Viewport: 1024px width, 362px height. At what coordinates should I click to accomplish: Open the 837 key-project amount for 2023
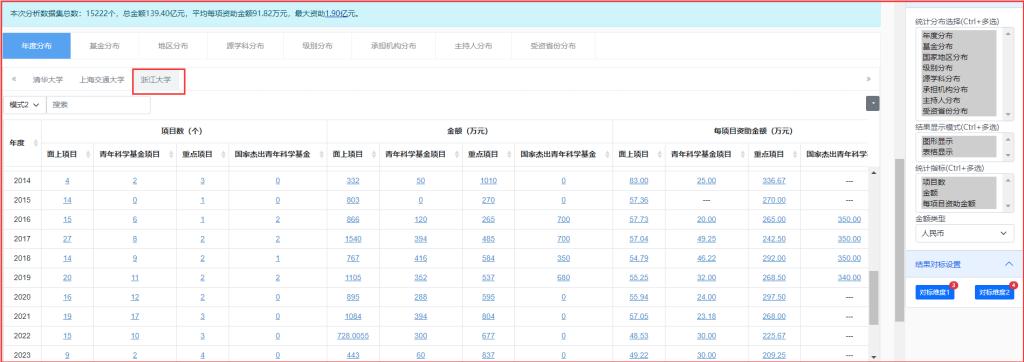point(488,355)
